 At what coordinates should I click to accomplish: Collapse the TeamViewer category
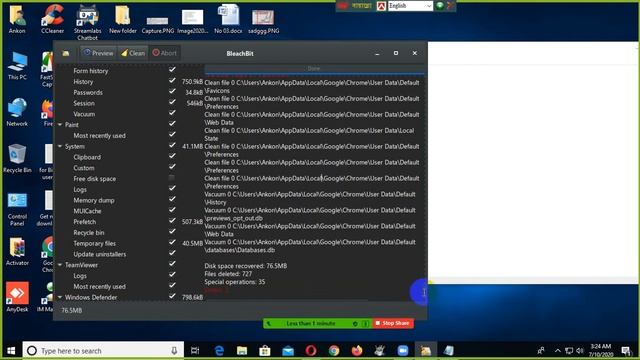[x=60, y=265]
